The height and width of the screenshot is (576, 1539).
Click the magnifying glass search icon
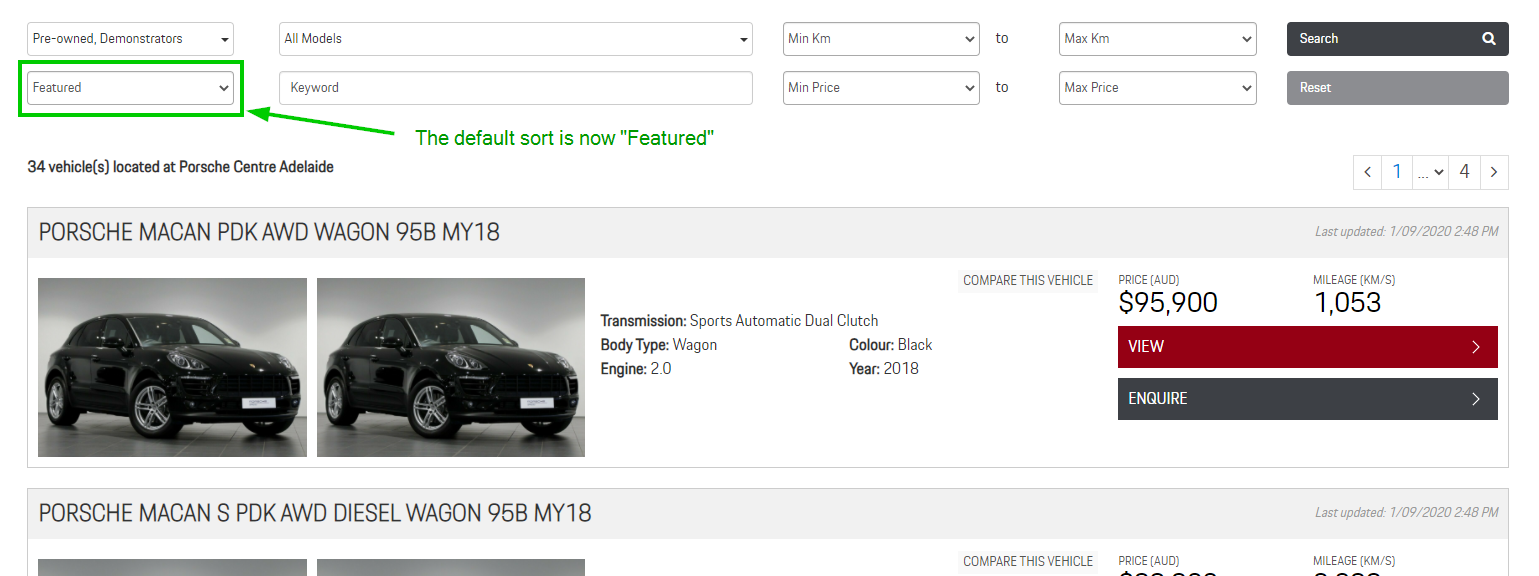coord(1489,38)
